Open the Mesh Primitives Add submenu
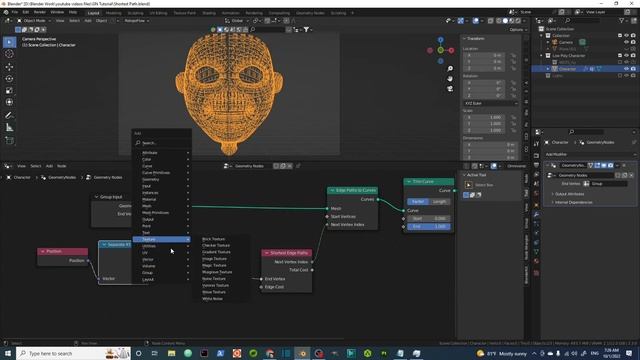 click(x=162, y=213)
